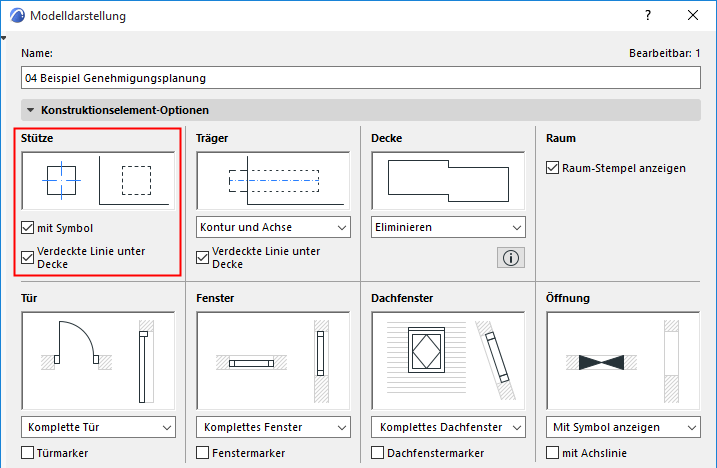Image resolution: width=717 pixels, height=468 pixels.
Task: Click the Dachfenster skylight preview image
Action: click(x=447, y=360)
